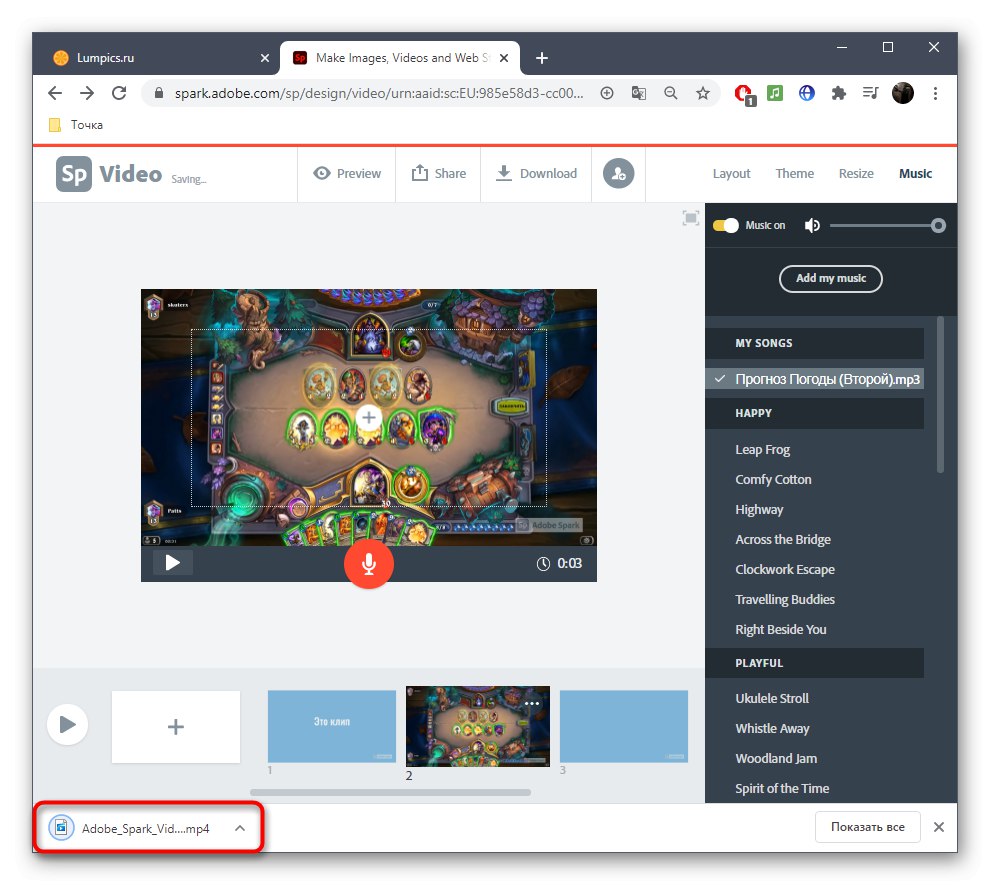Add a new slide with plus tile
Screen dimensions: 990x885
(x=176, y=727)
